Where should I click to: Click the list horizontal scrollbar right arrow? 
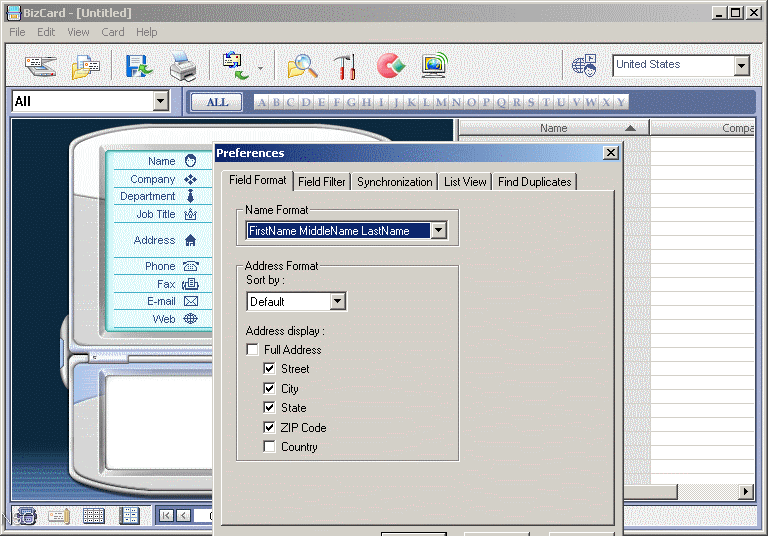[x=746, y=491]
